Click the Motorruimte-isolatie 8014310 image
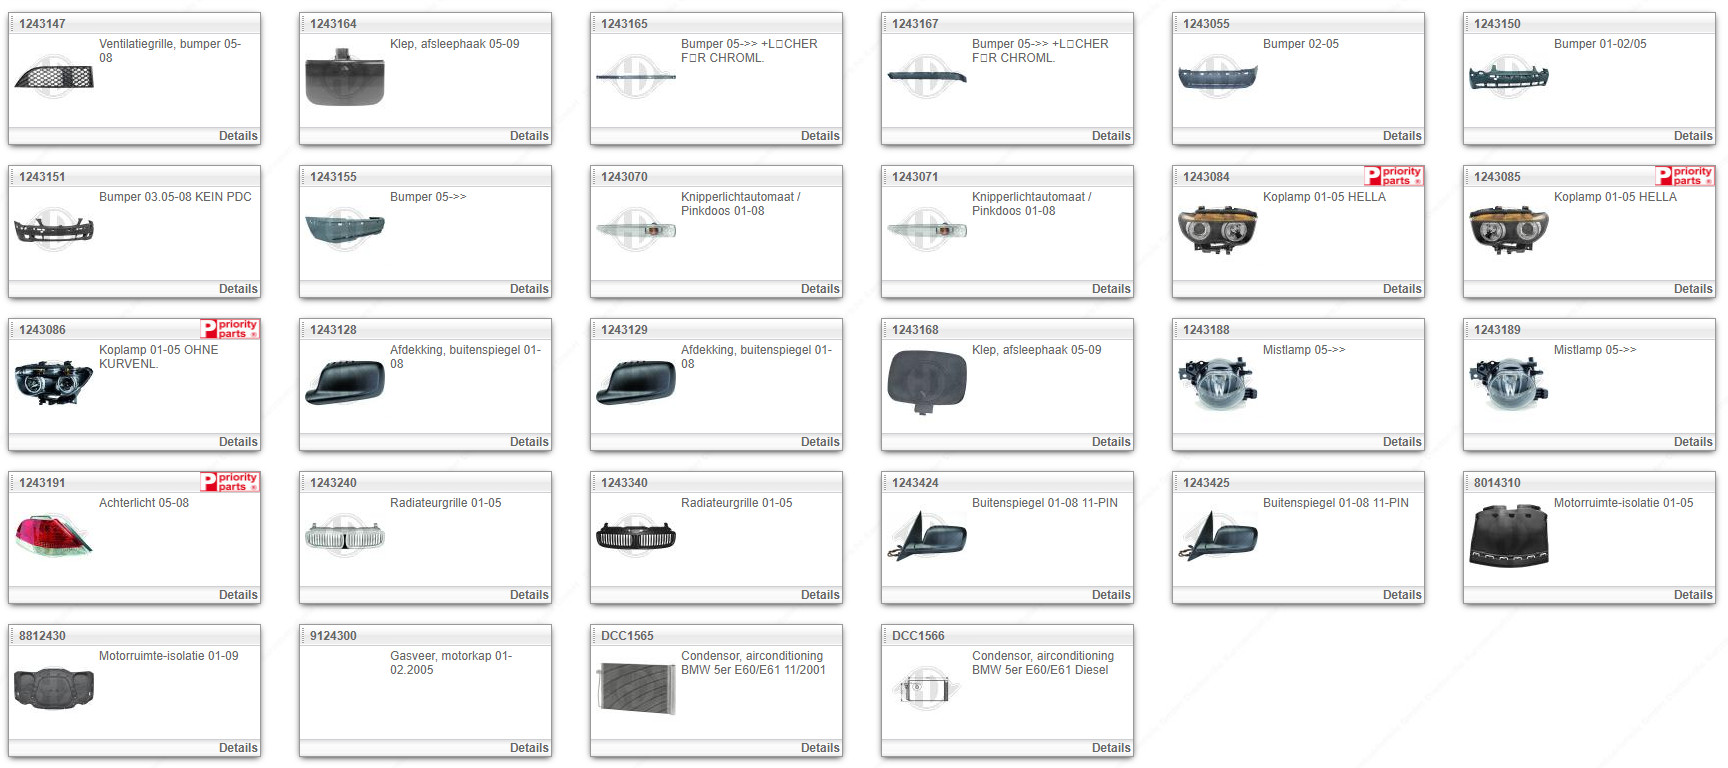Screen dimensions: 1728x768 (x=1509, y=537)
